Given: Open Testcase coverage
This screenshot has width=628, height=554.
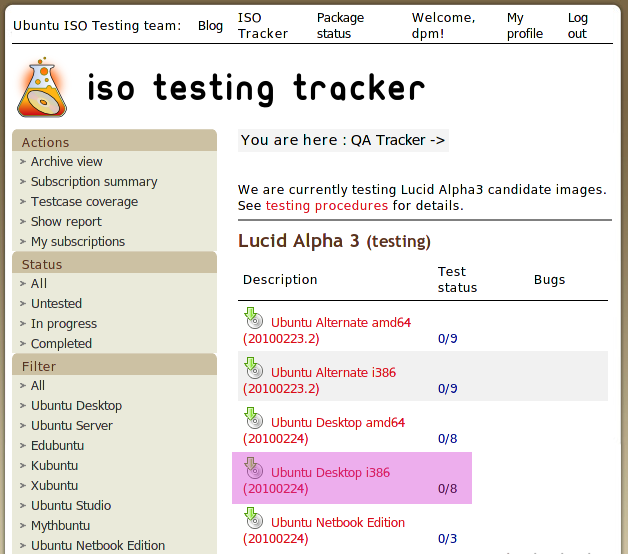Looking at the screenshot, I should point(85,202).
